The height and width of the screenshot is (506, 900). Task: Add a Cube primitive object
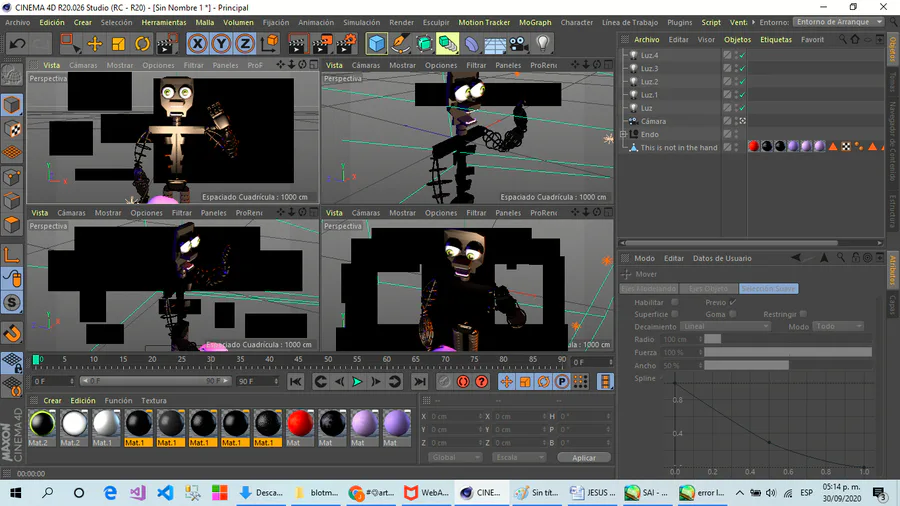coord(376,43)
